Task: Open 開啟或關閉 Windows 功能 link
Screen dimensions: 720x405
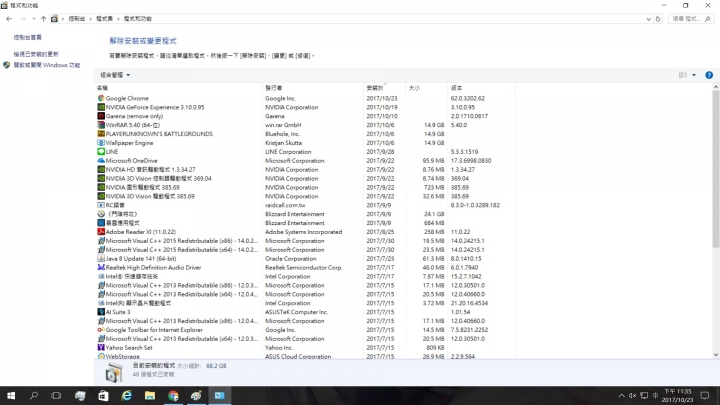Action: click(x=47, y=65)
